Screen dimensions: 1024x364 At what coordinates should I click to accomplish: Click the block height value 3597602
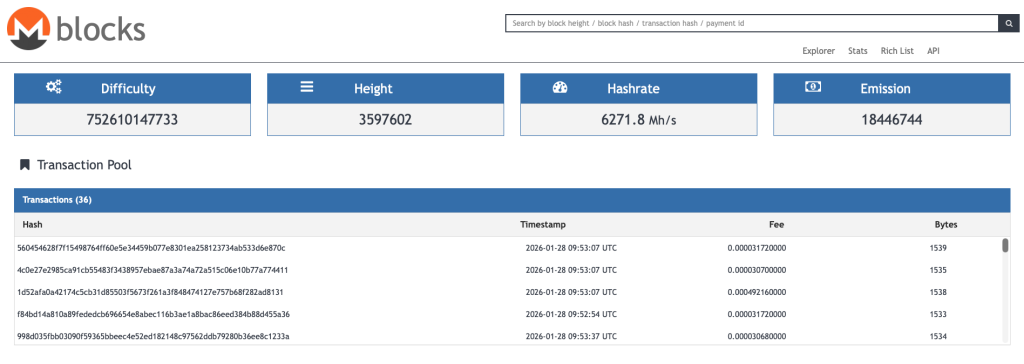[385, 120]
